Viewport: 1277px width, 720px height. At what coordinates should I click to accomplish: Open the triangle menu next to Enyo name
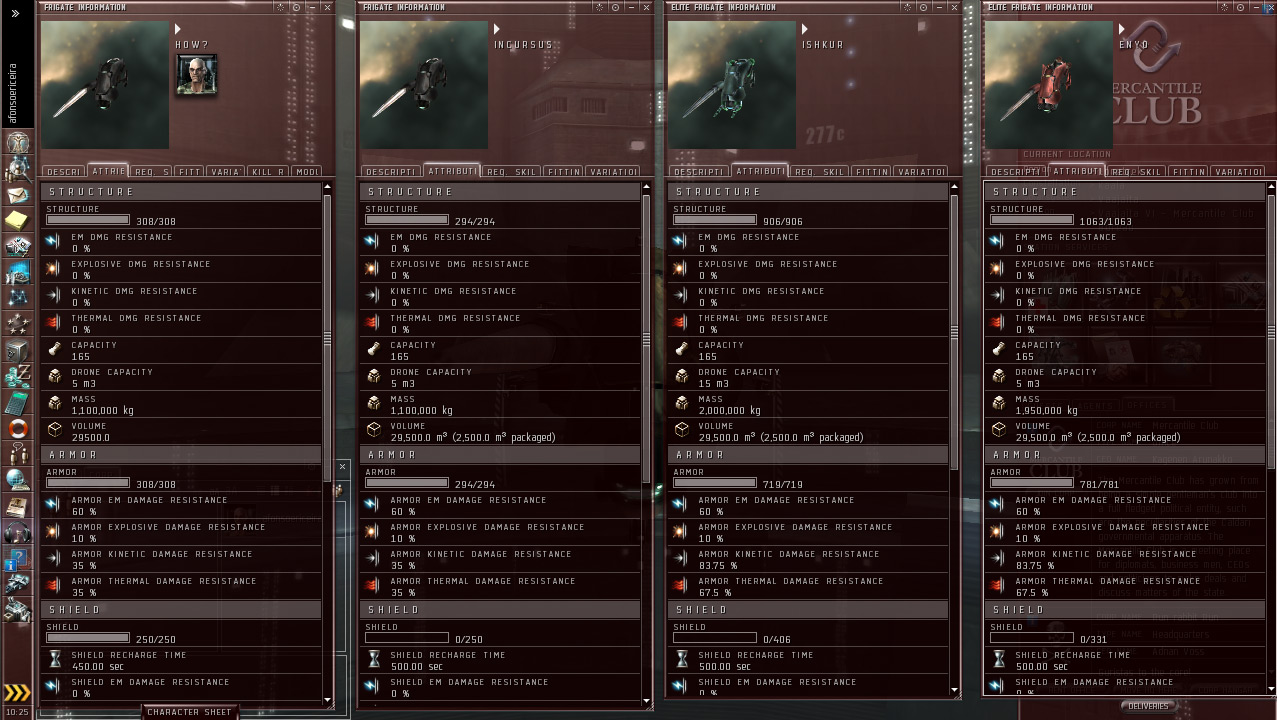coord(1122,29)
